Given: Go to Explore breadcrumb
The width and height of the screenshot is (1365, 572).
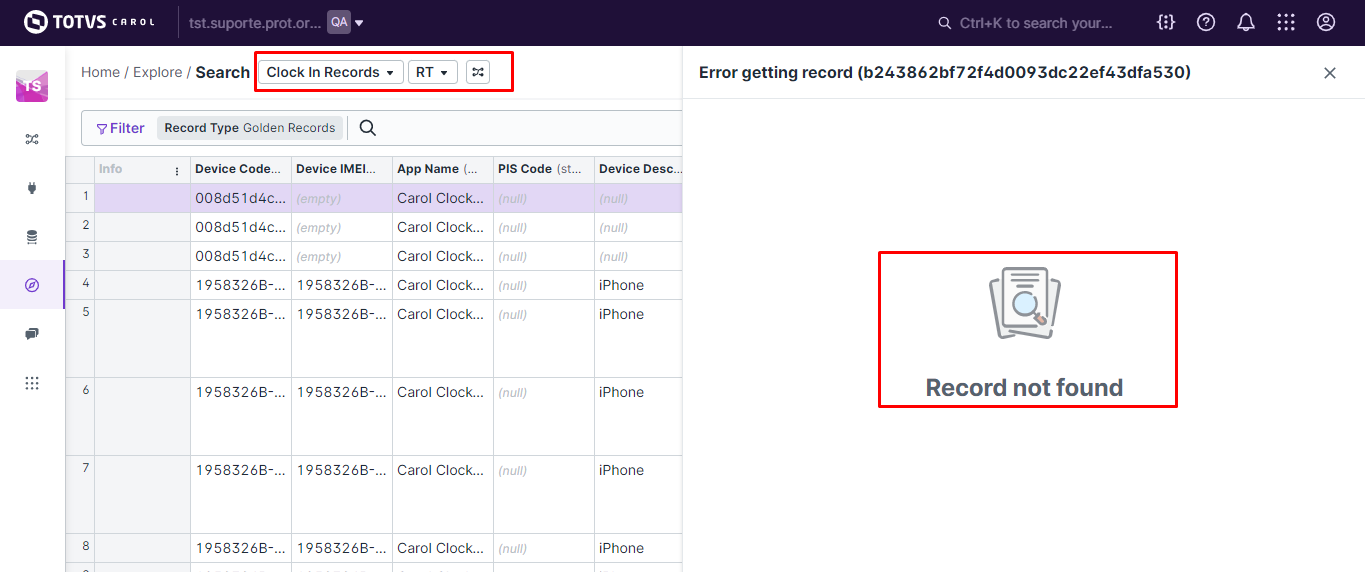Looking at the screenshot, I should click(x=158, y=72).
